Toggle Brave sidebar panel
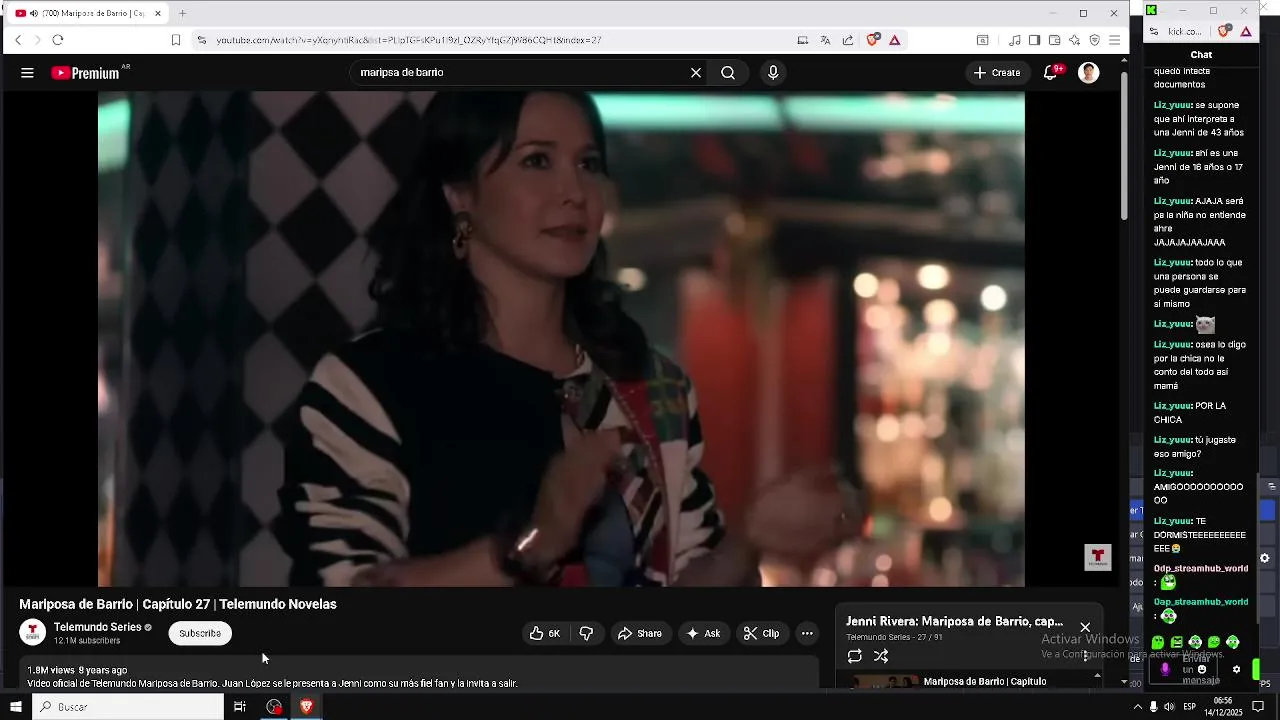Screen dimensions: 1280x720 (1034, 40)
